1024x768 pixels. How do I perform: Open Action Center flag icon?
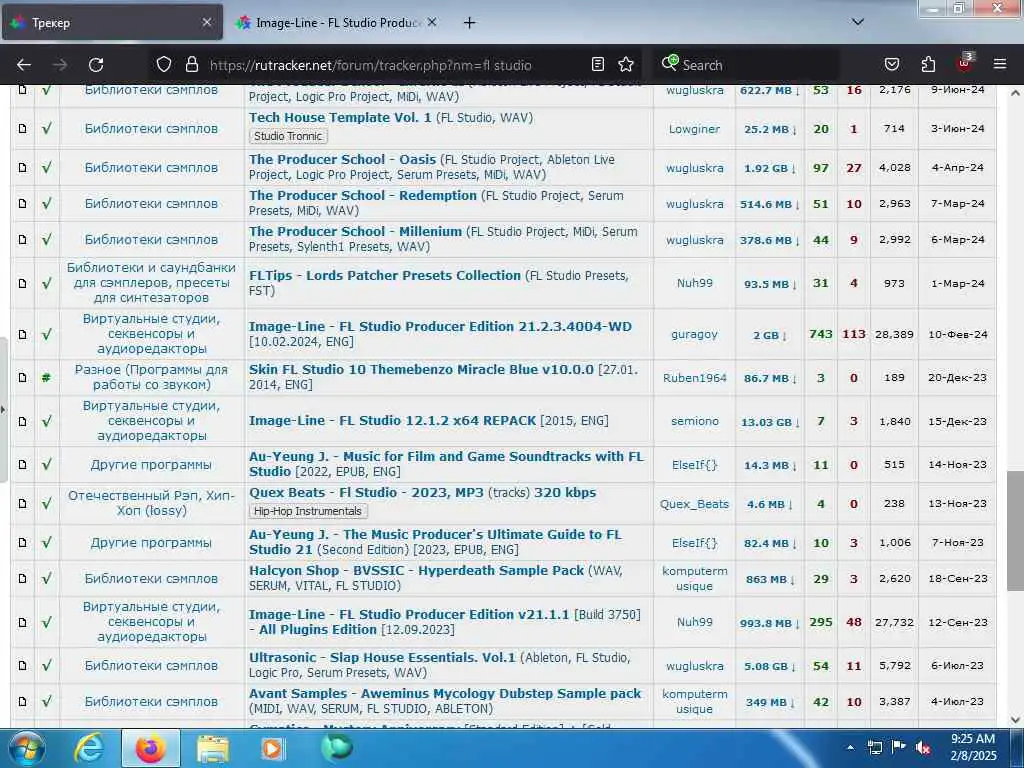click(x=899, y=748)
